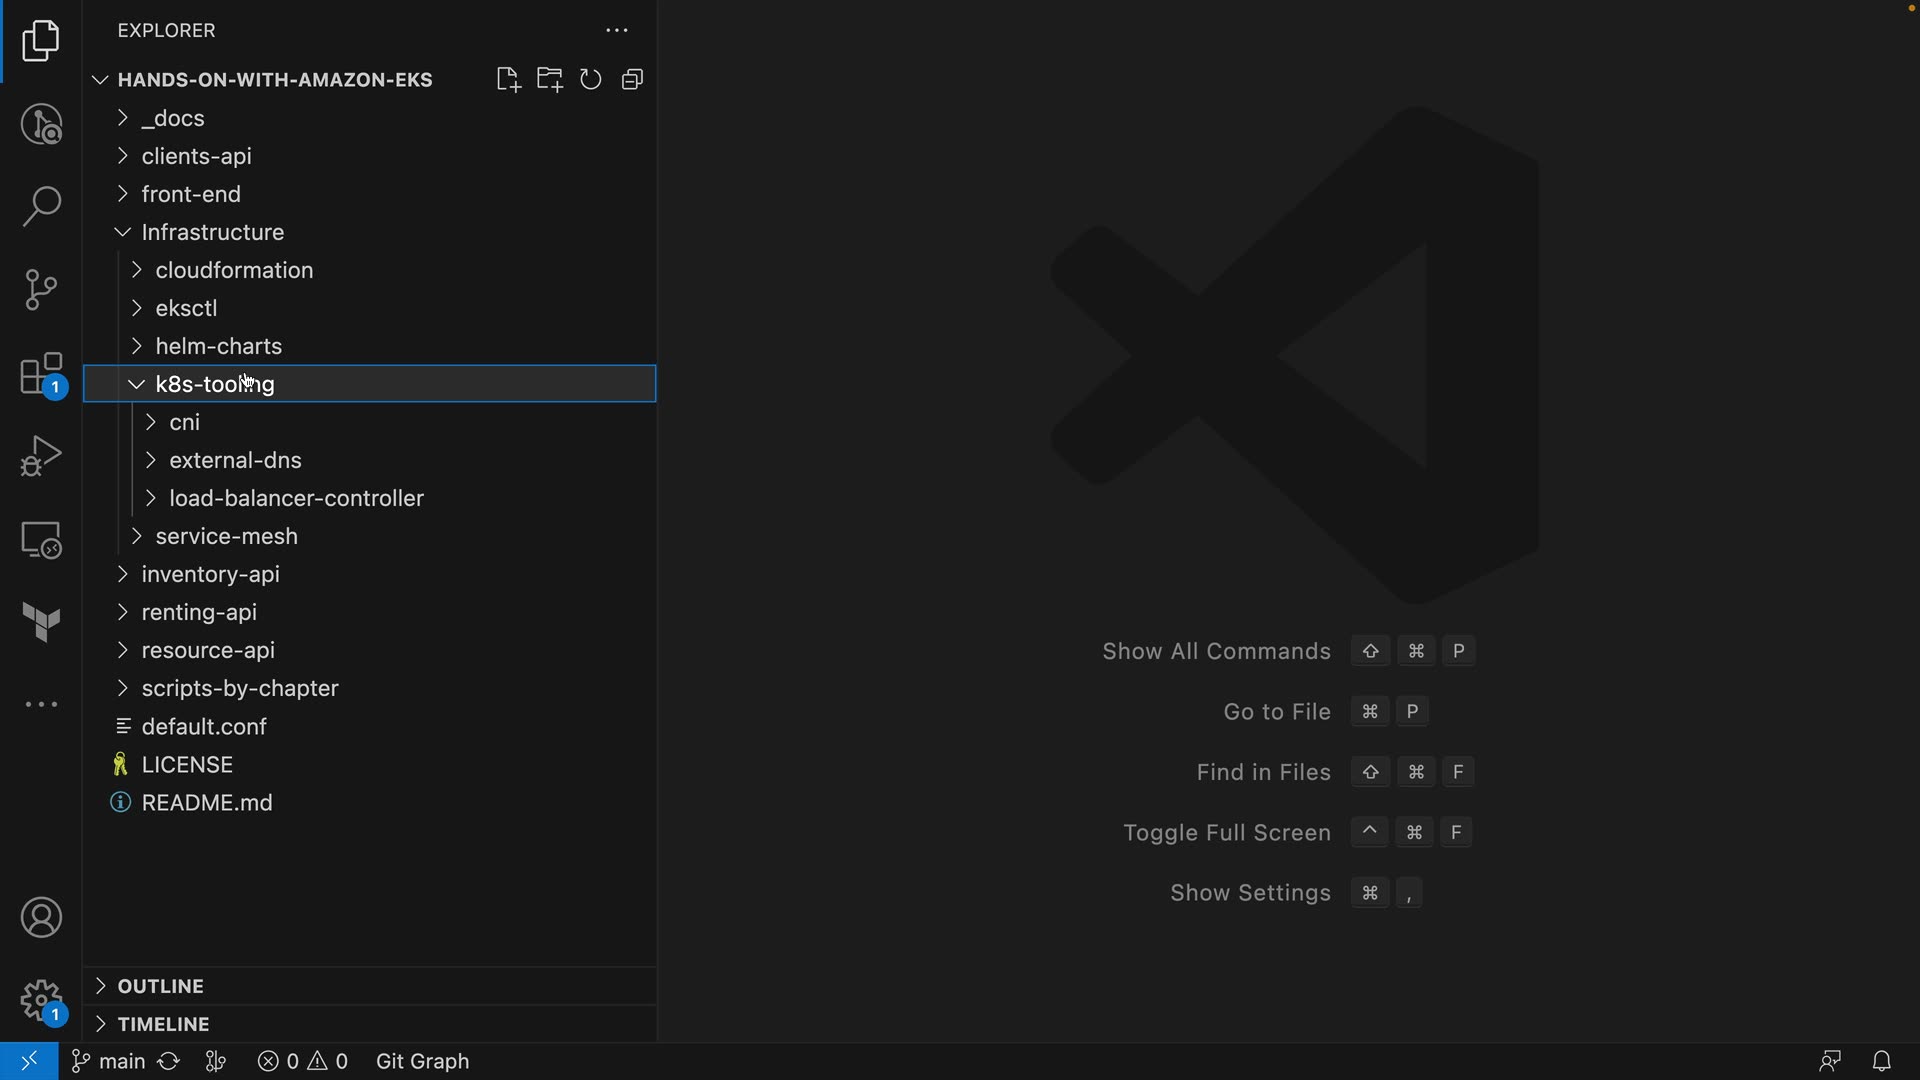Collapse the Infrastructure folder
The image size is (1920, 1080).
tap(212, 232)
